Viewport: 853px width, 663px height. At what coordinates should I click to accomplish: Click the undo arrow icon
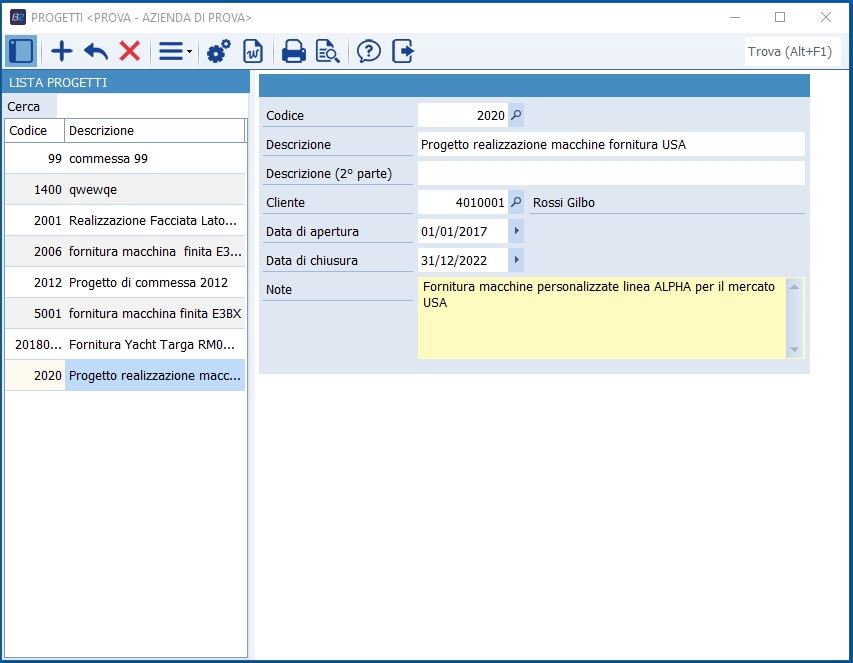click(96, 51)
